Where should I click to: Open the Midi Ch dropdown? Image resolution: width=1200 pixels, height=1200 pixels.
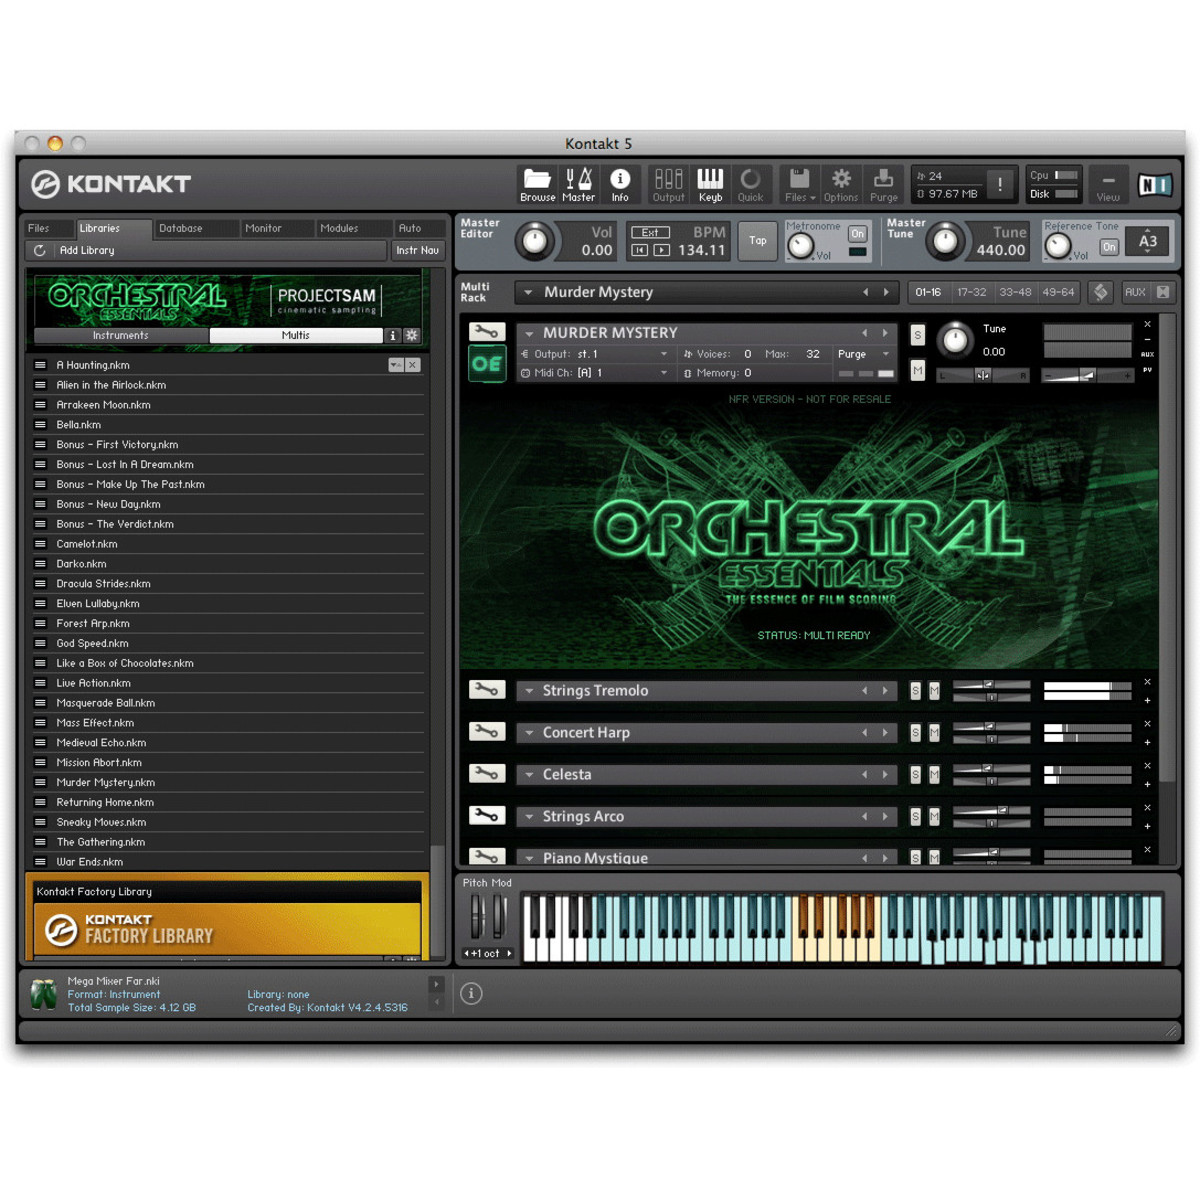[663, 373]
